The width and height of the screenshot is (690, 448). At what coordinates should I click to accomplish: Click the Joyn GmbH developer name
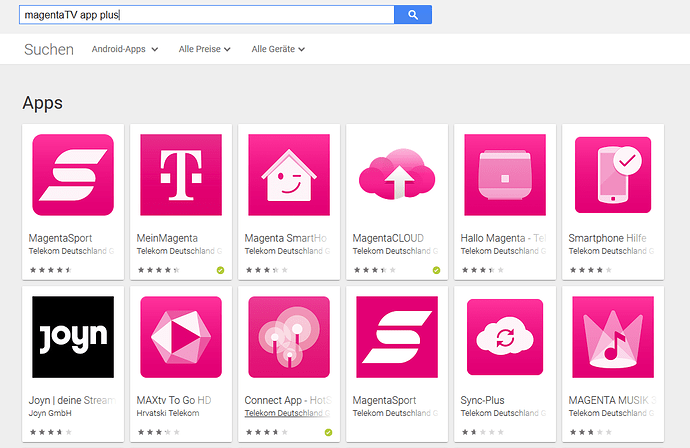50,413
